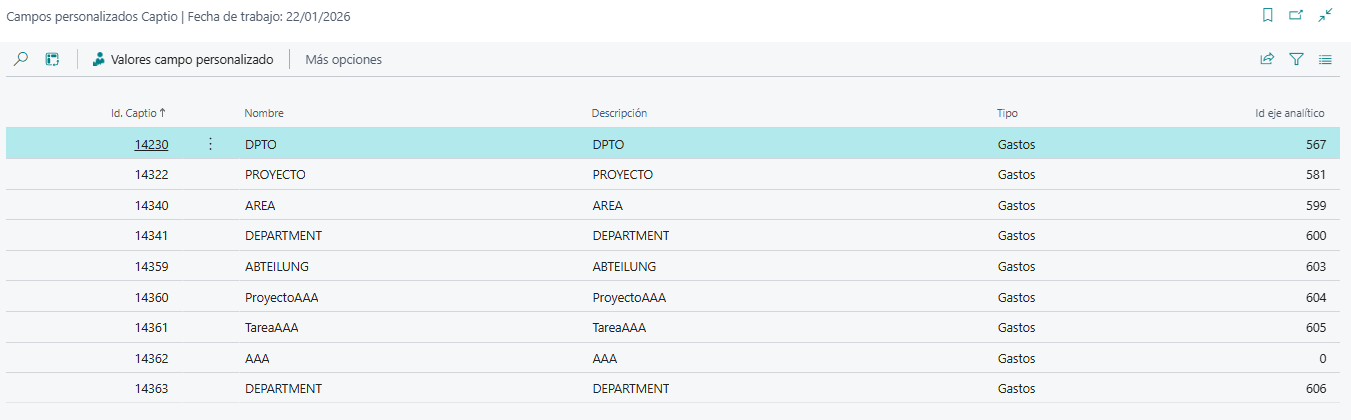Viewport: 1351px width, 420px height.
Task: Show row options for DPTO row
Action: click(x=210, y=145)
